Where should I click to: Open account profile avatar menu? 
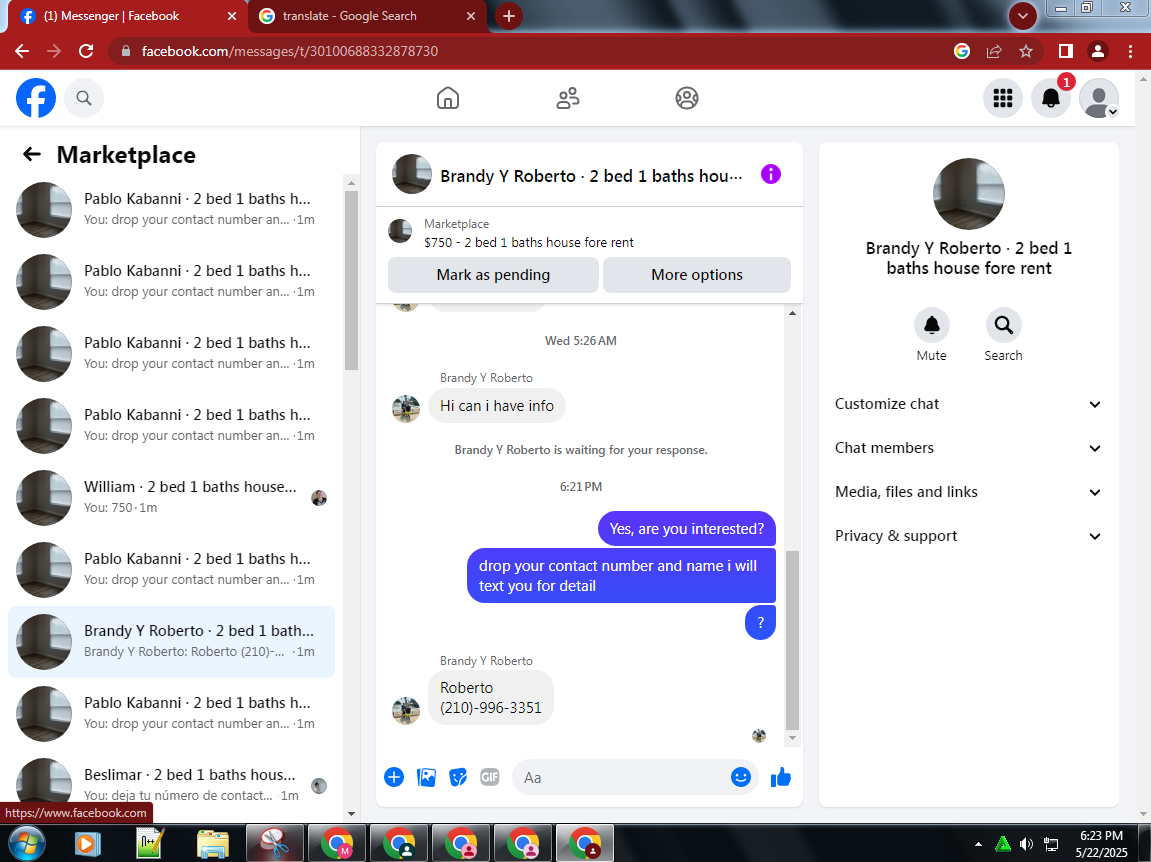click(x=1099, y=98)
